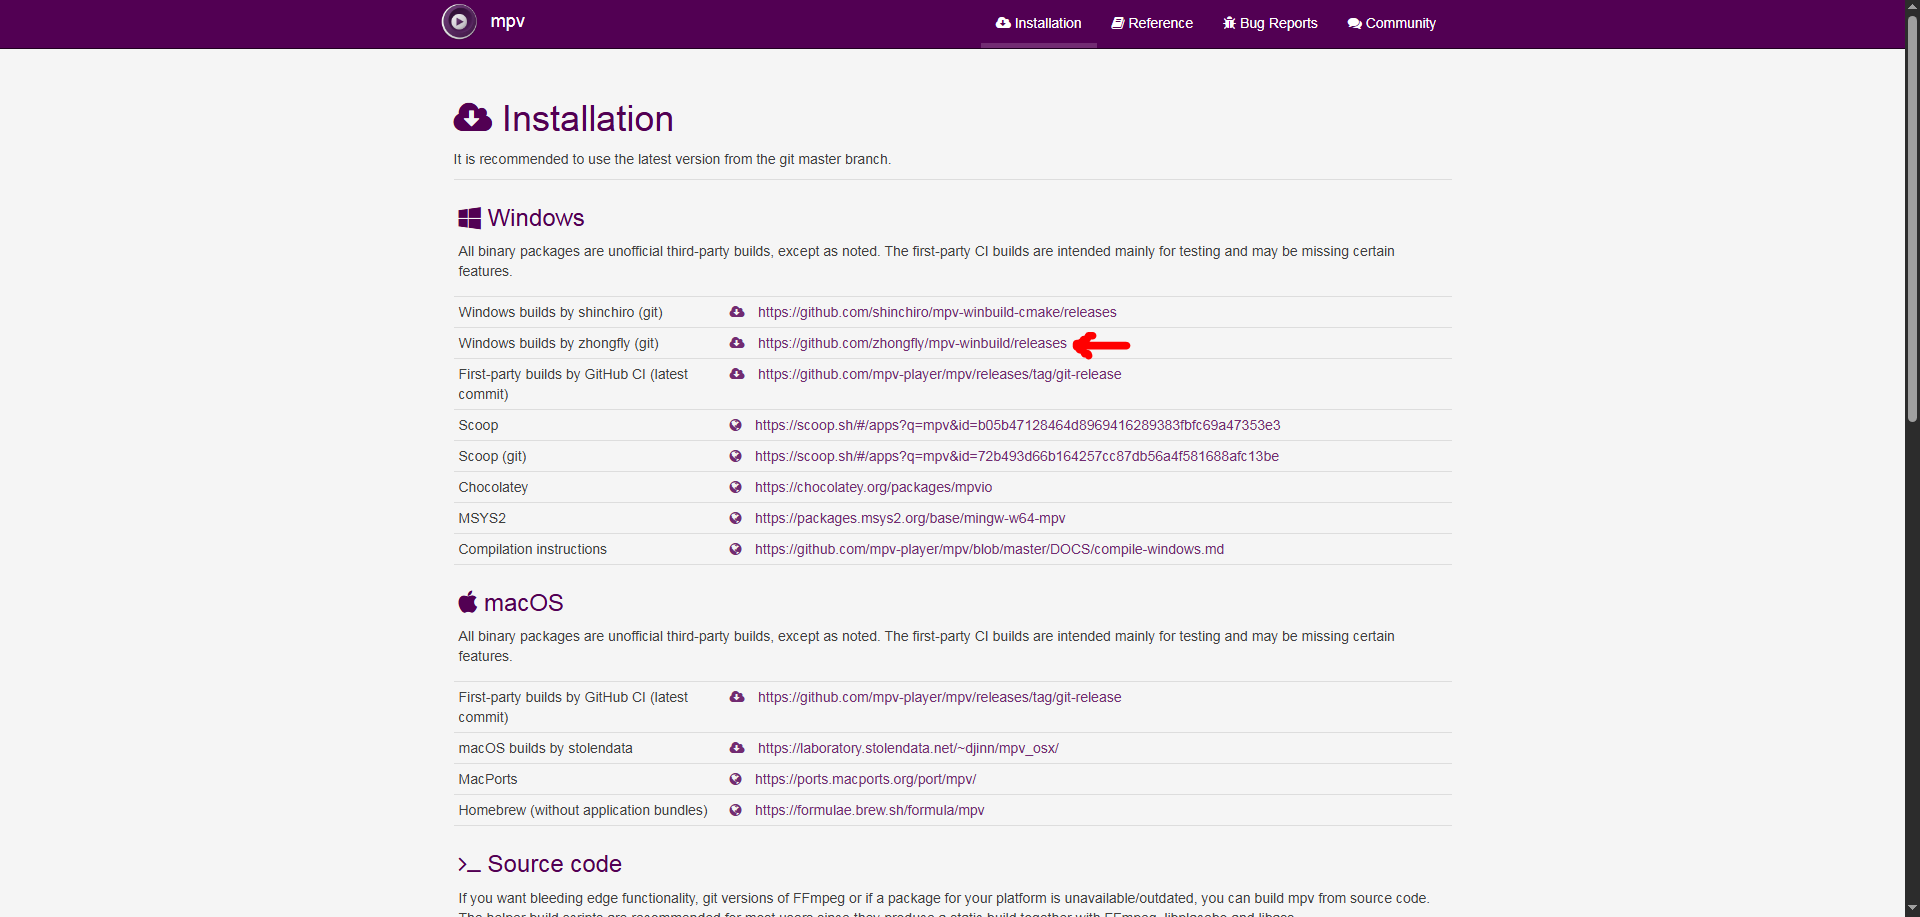Click the 'Windows builds by zhongfly (git)' label

click(x=558, y=343)
